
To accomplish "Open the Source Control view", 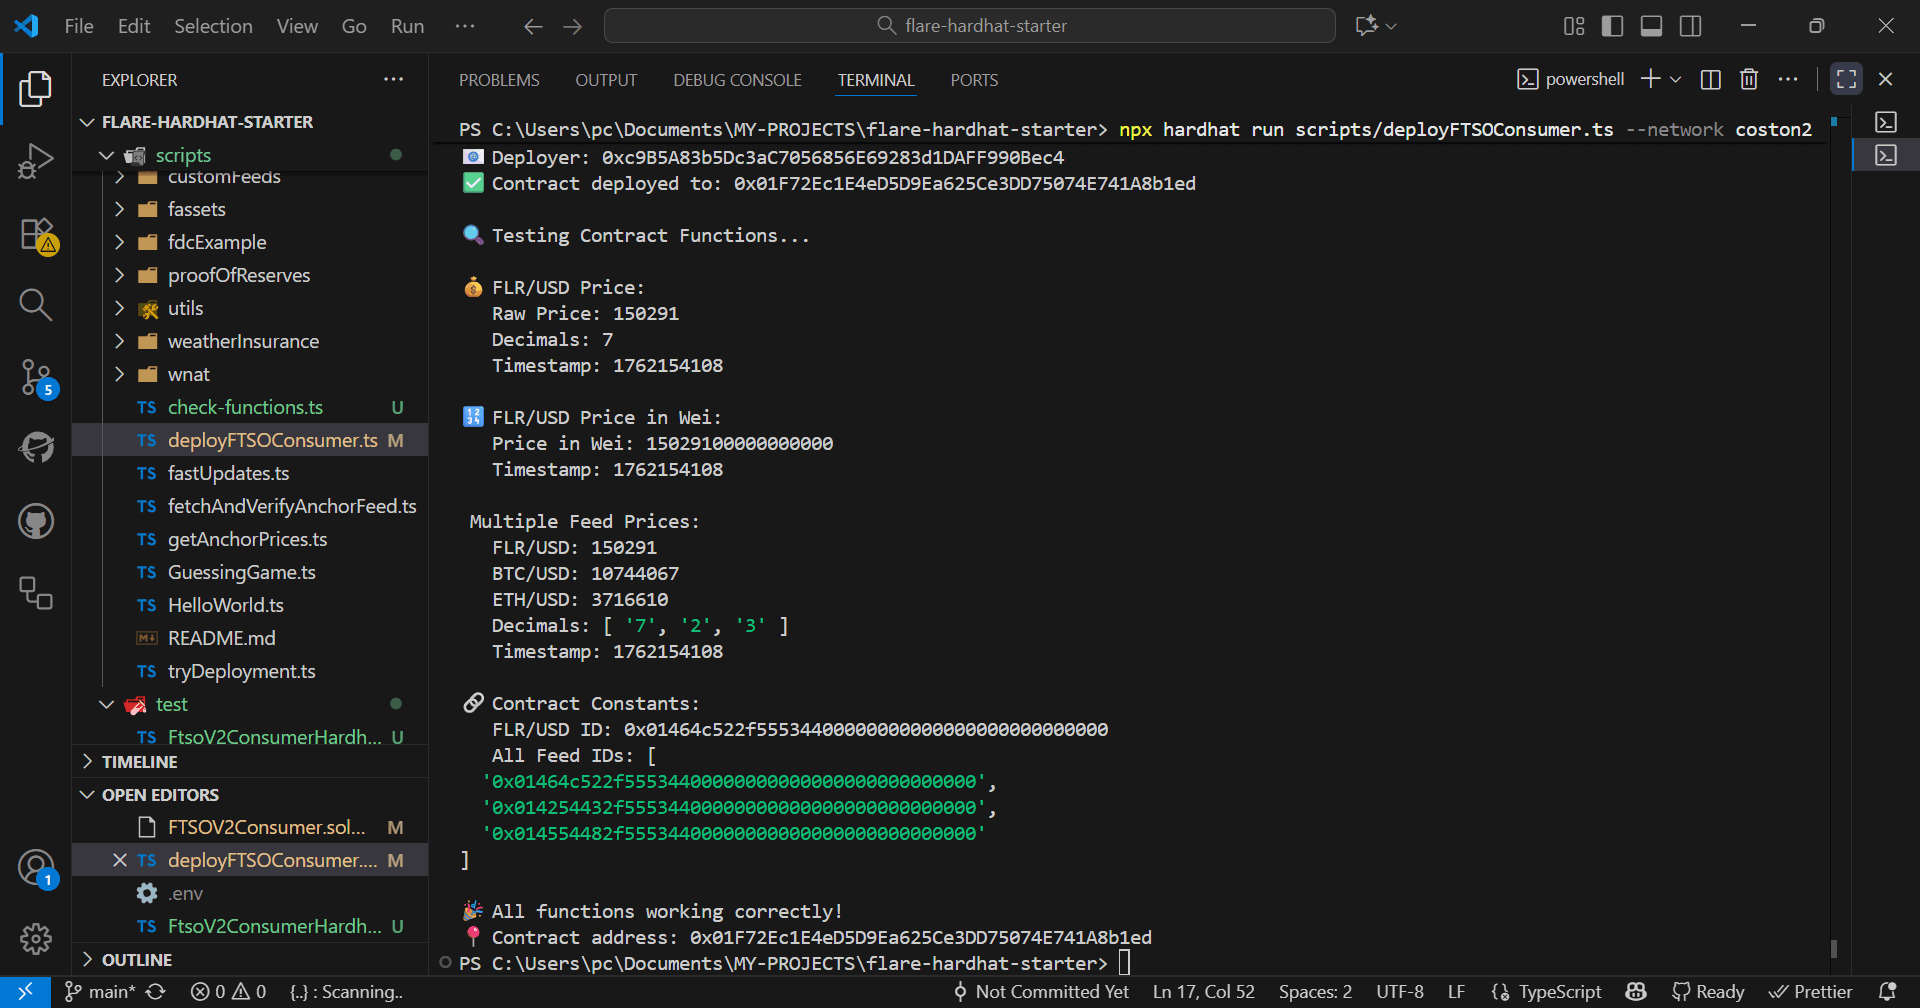I will pyautogui.click(x=36, y=378).
